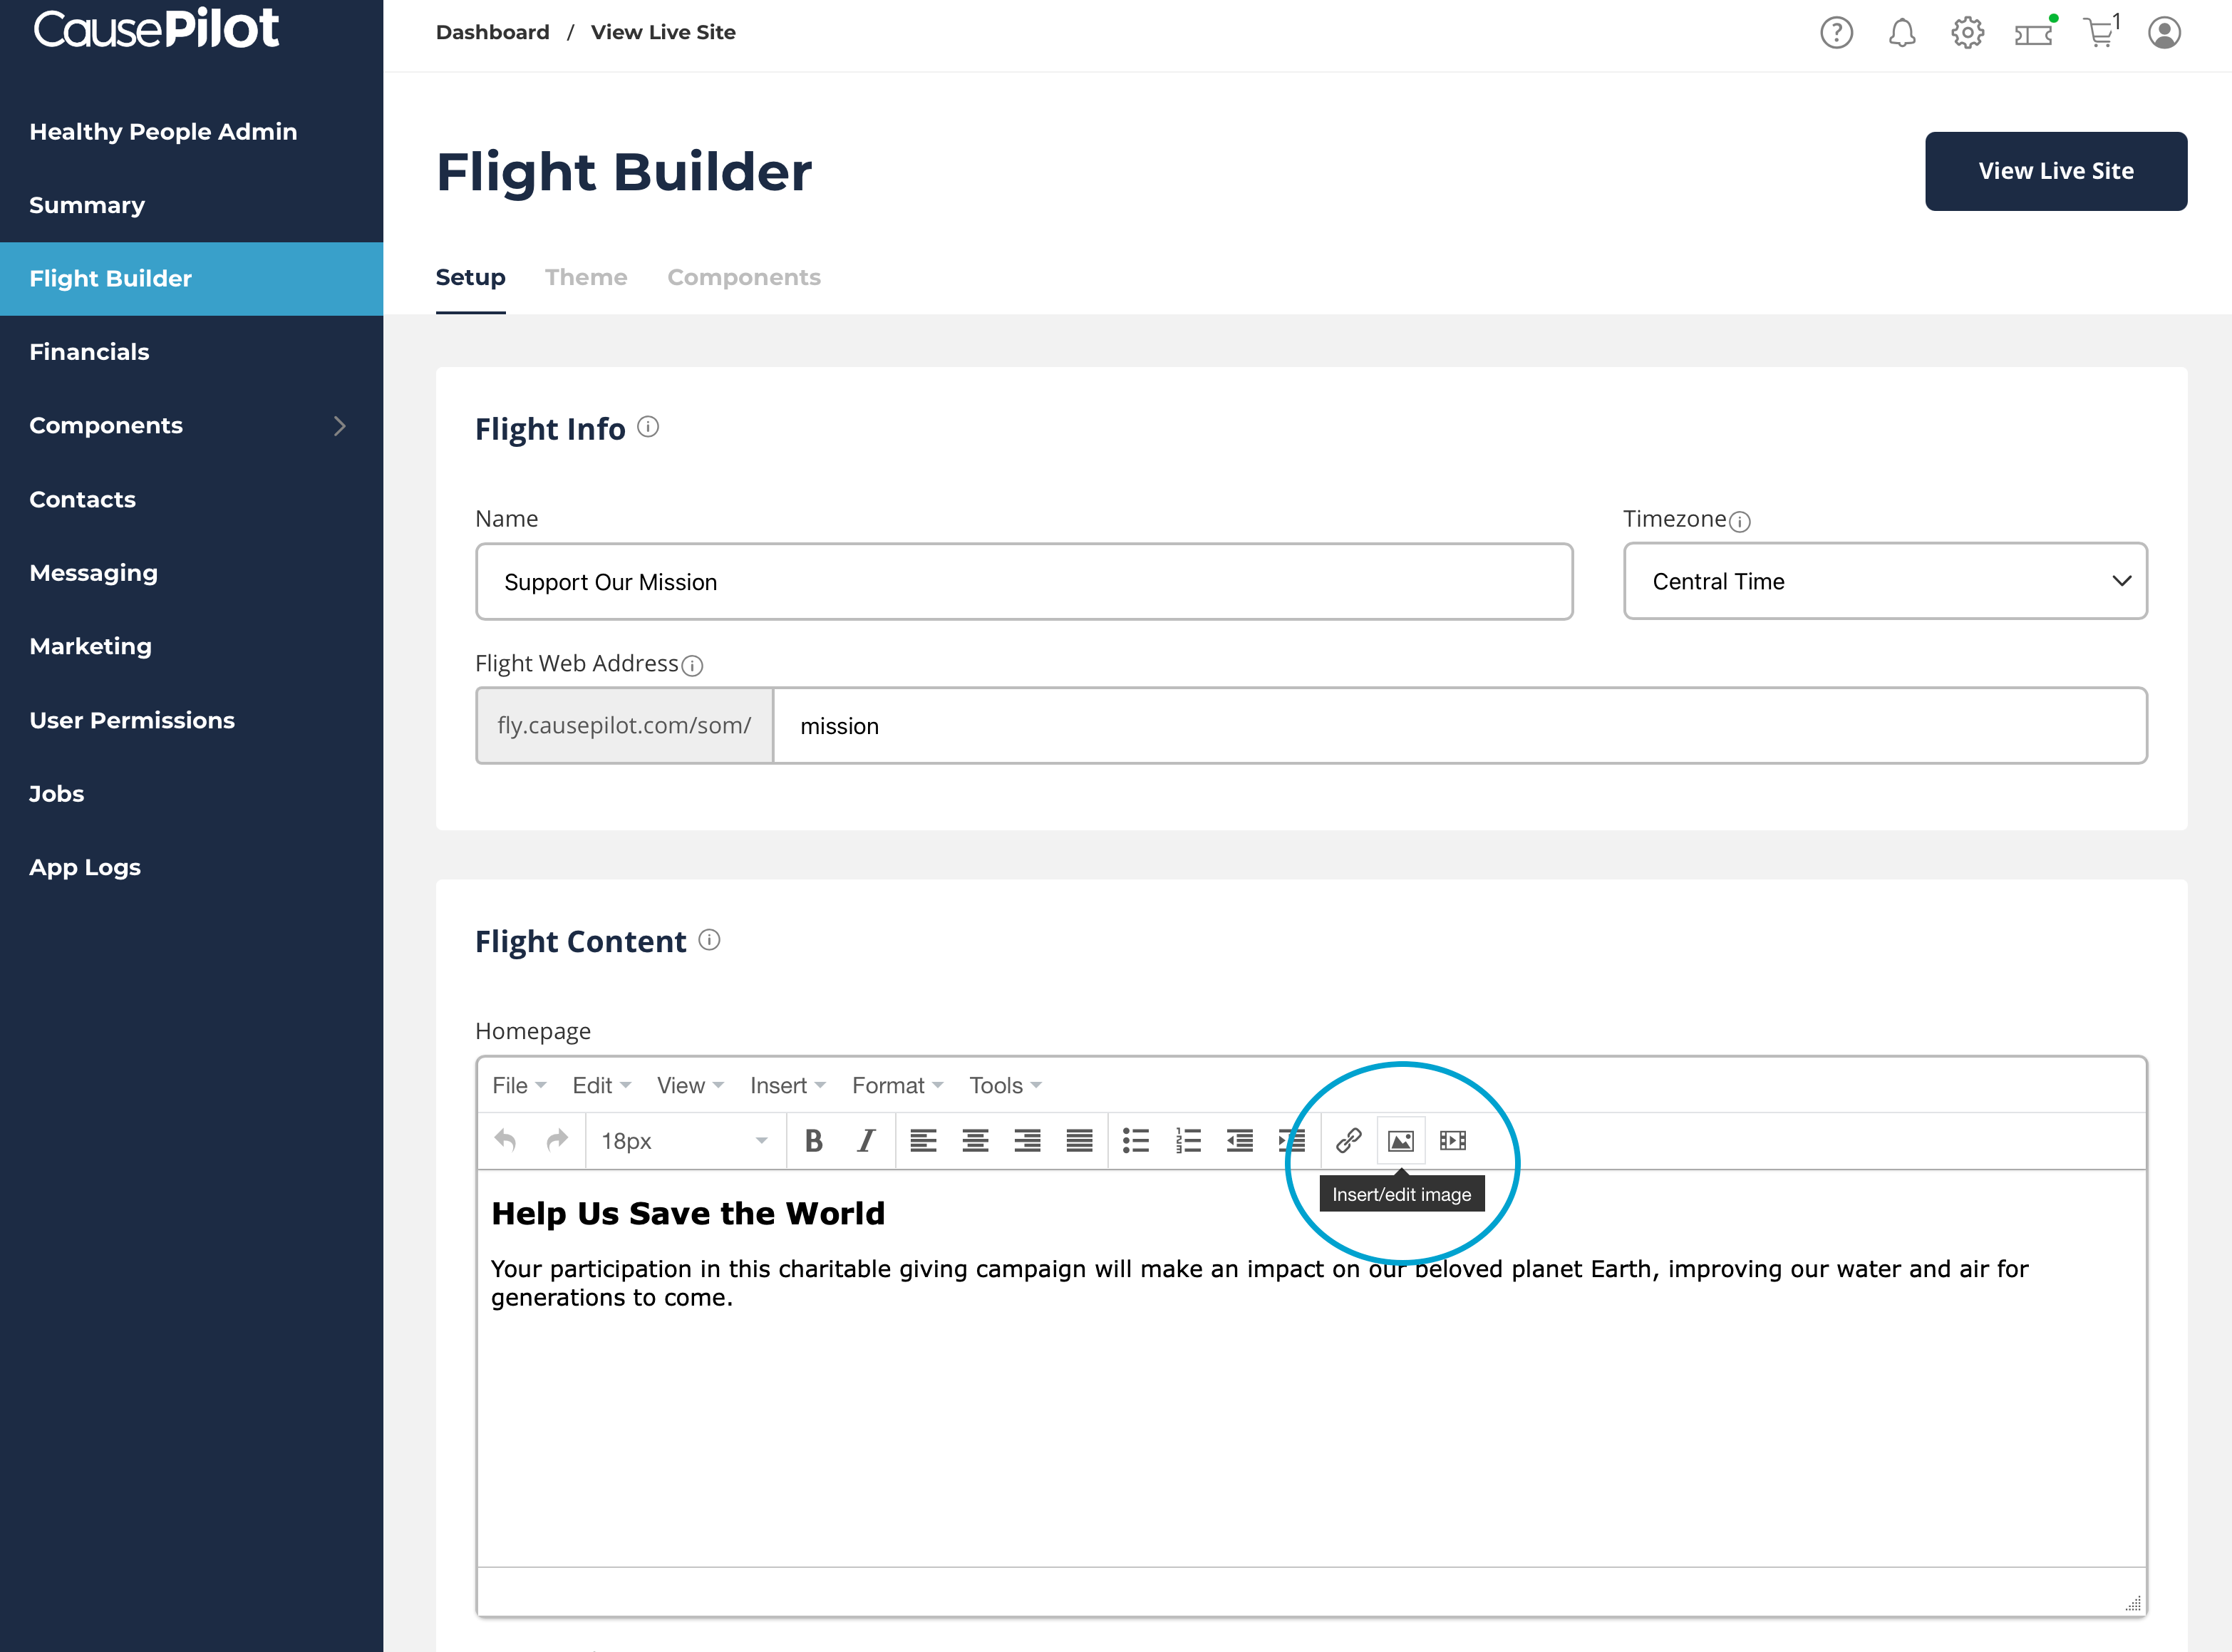
Task: Expand the Components sidebar submenu
Action: (x=339, y=426)
